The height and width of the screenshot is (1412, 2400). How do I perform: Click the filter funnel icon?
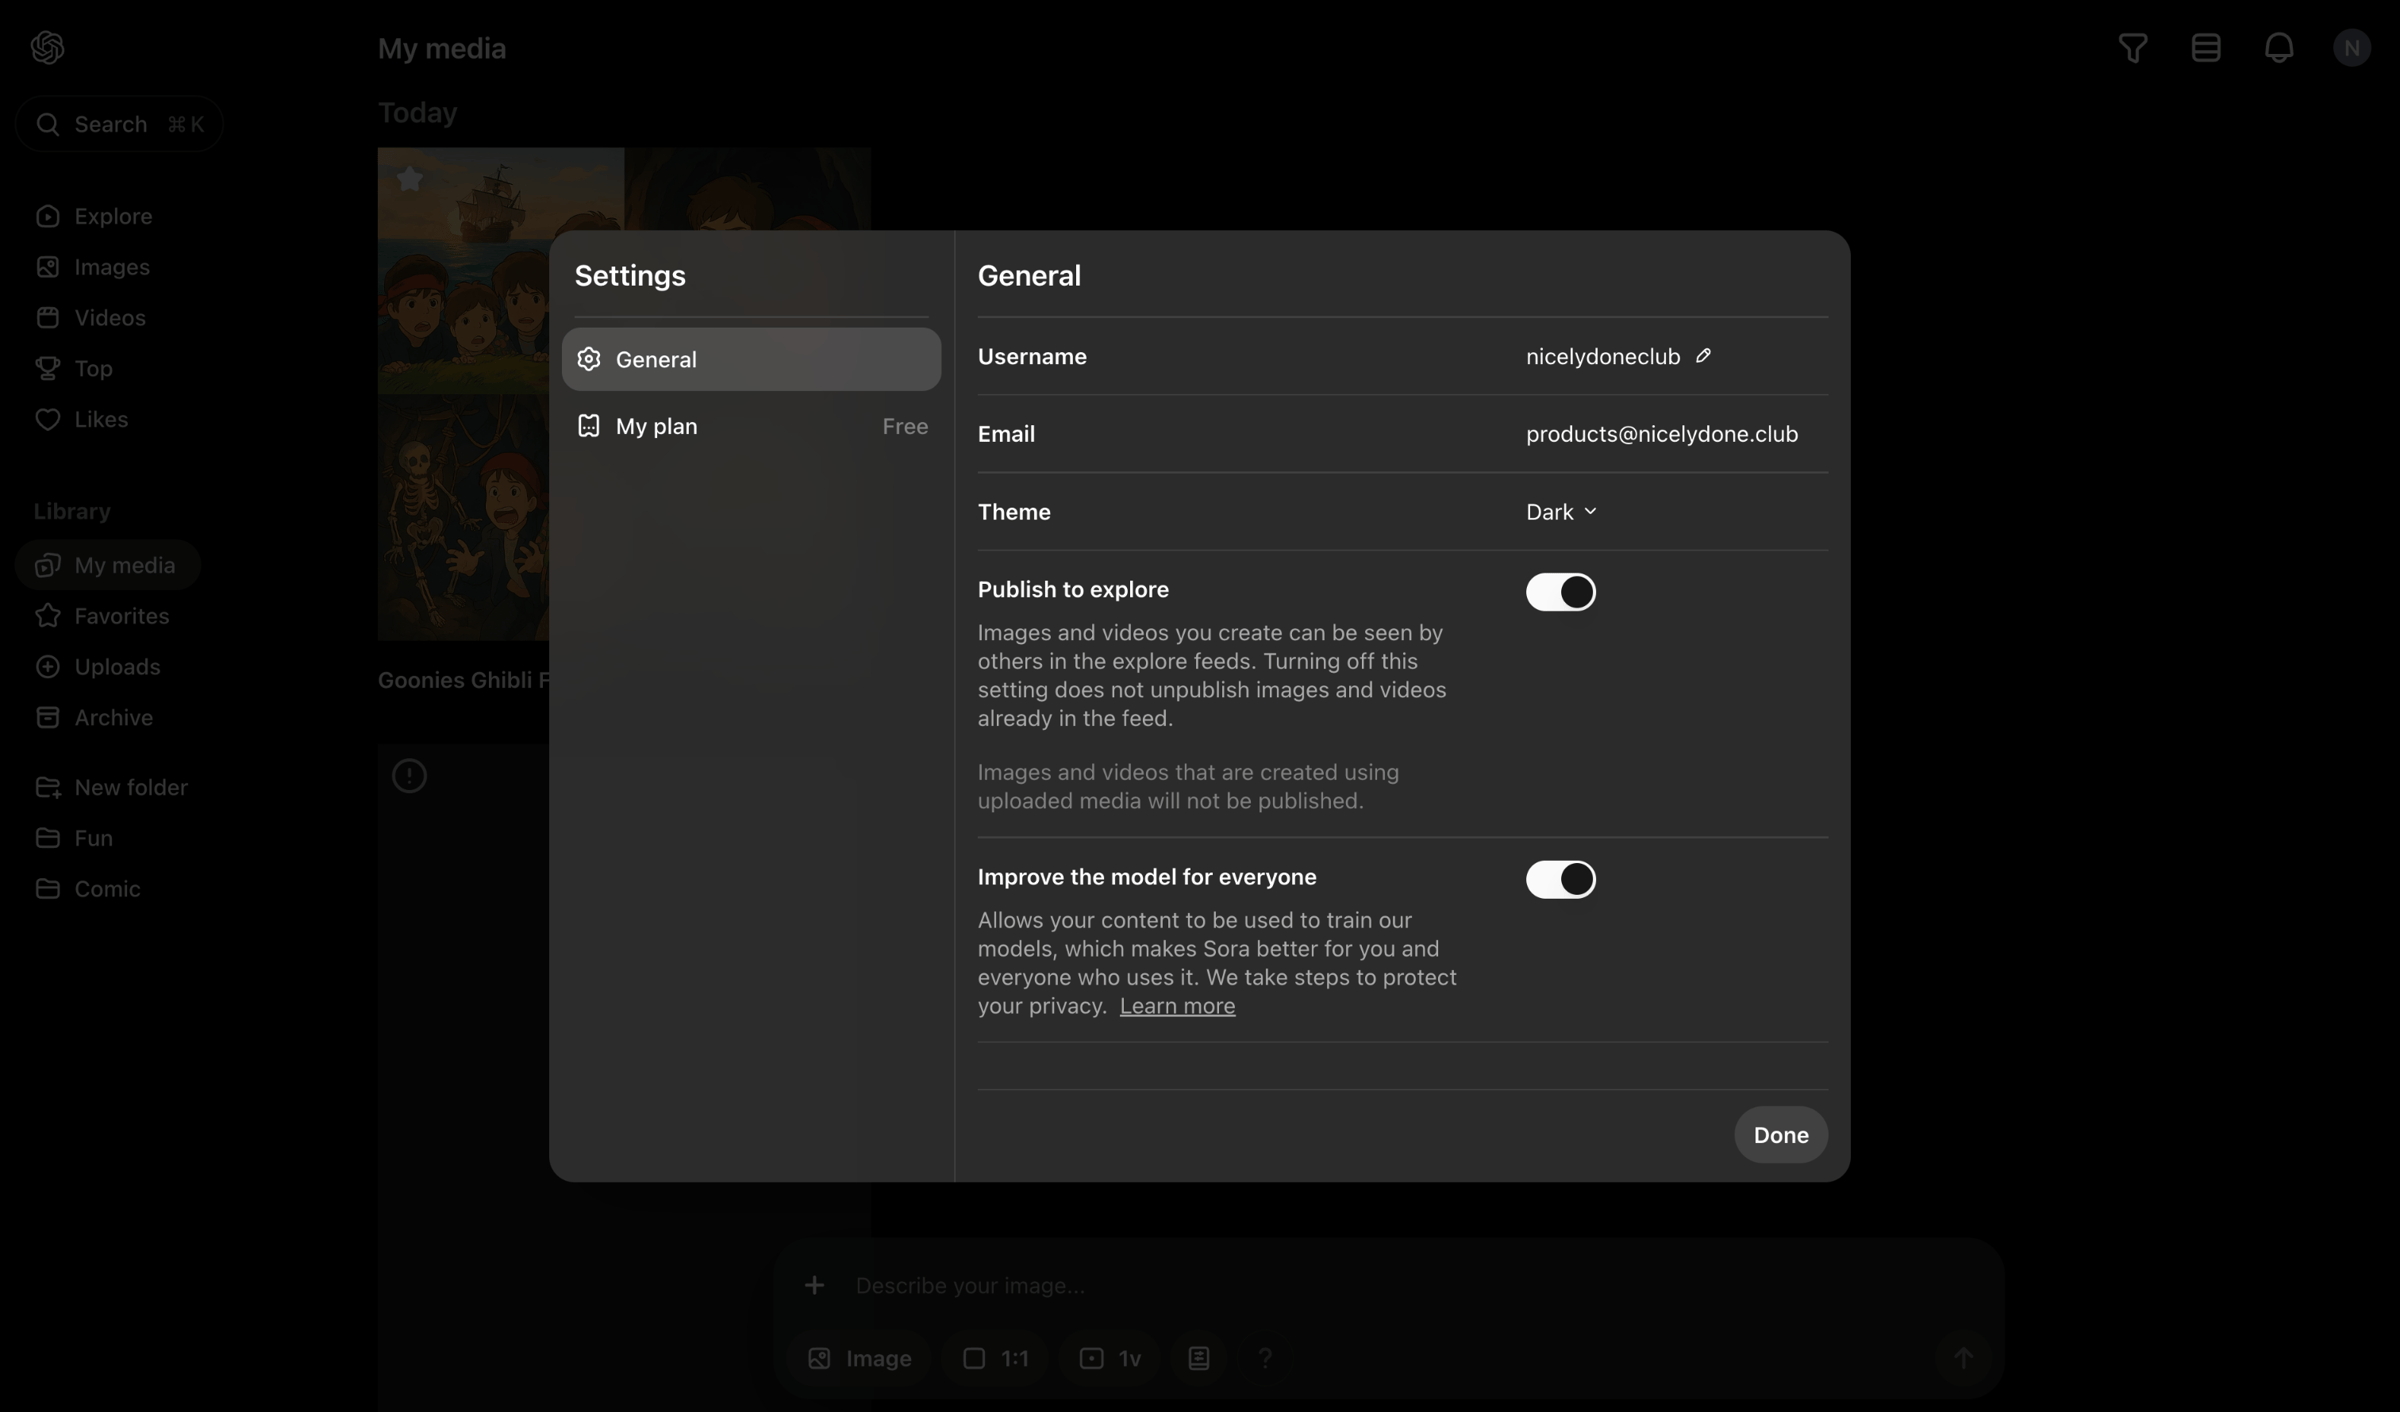(2133, 47)
